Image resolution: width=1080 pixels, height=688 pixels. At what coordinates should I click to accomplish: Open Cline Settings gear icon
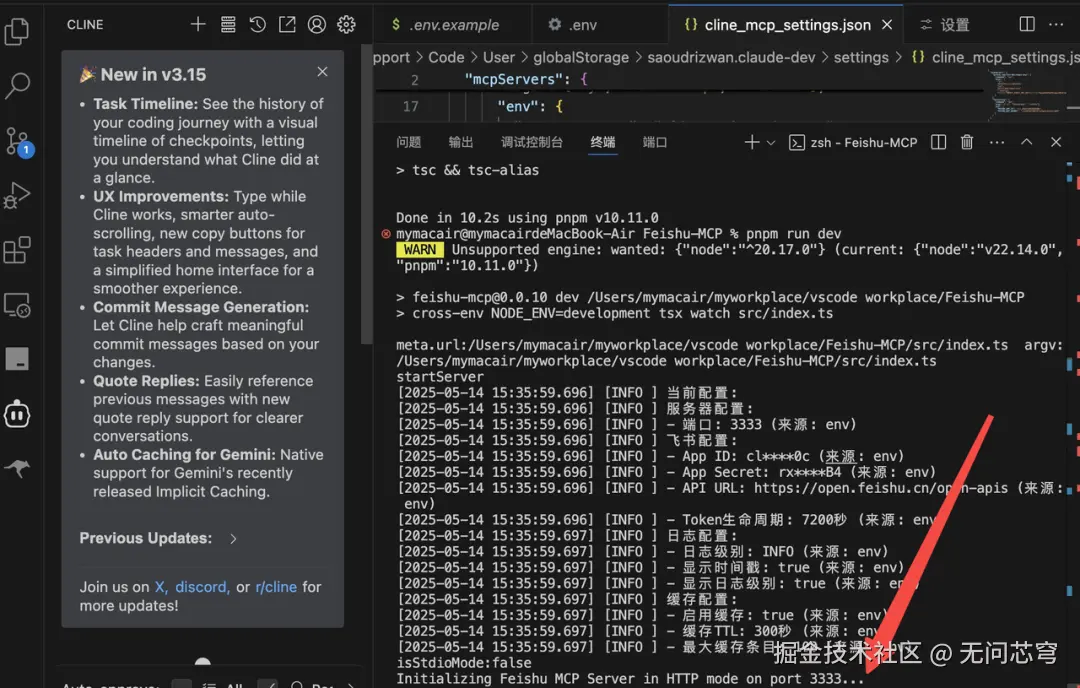pos(346,25)
